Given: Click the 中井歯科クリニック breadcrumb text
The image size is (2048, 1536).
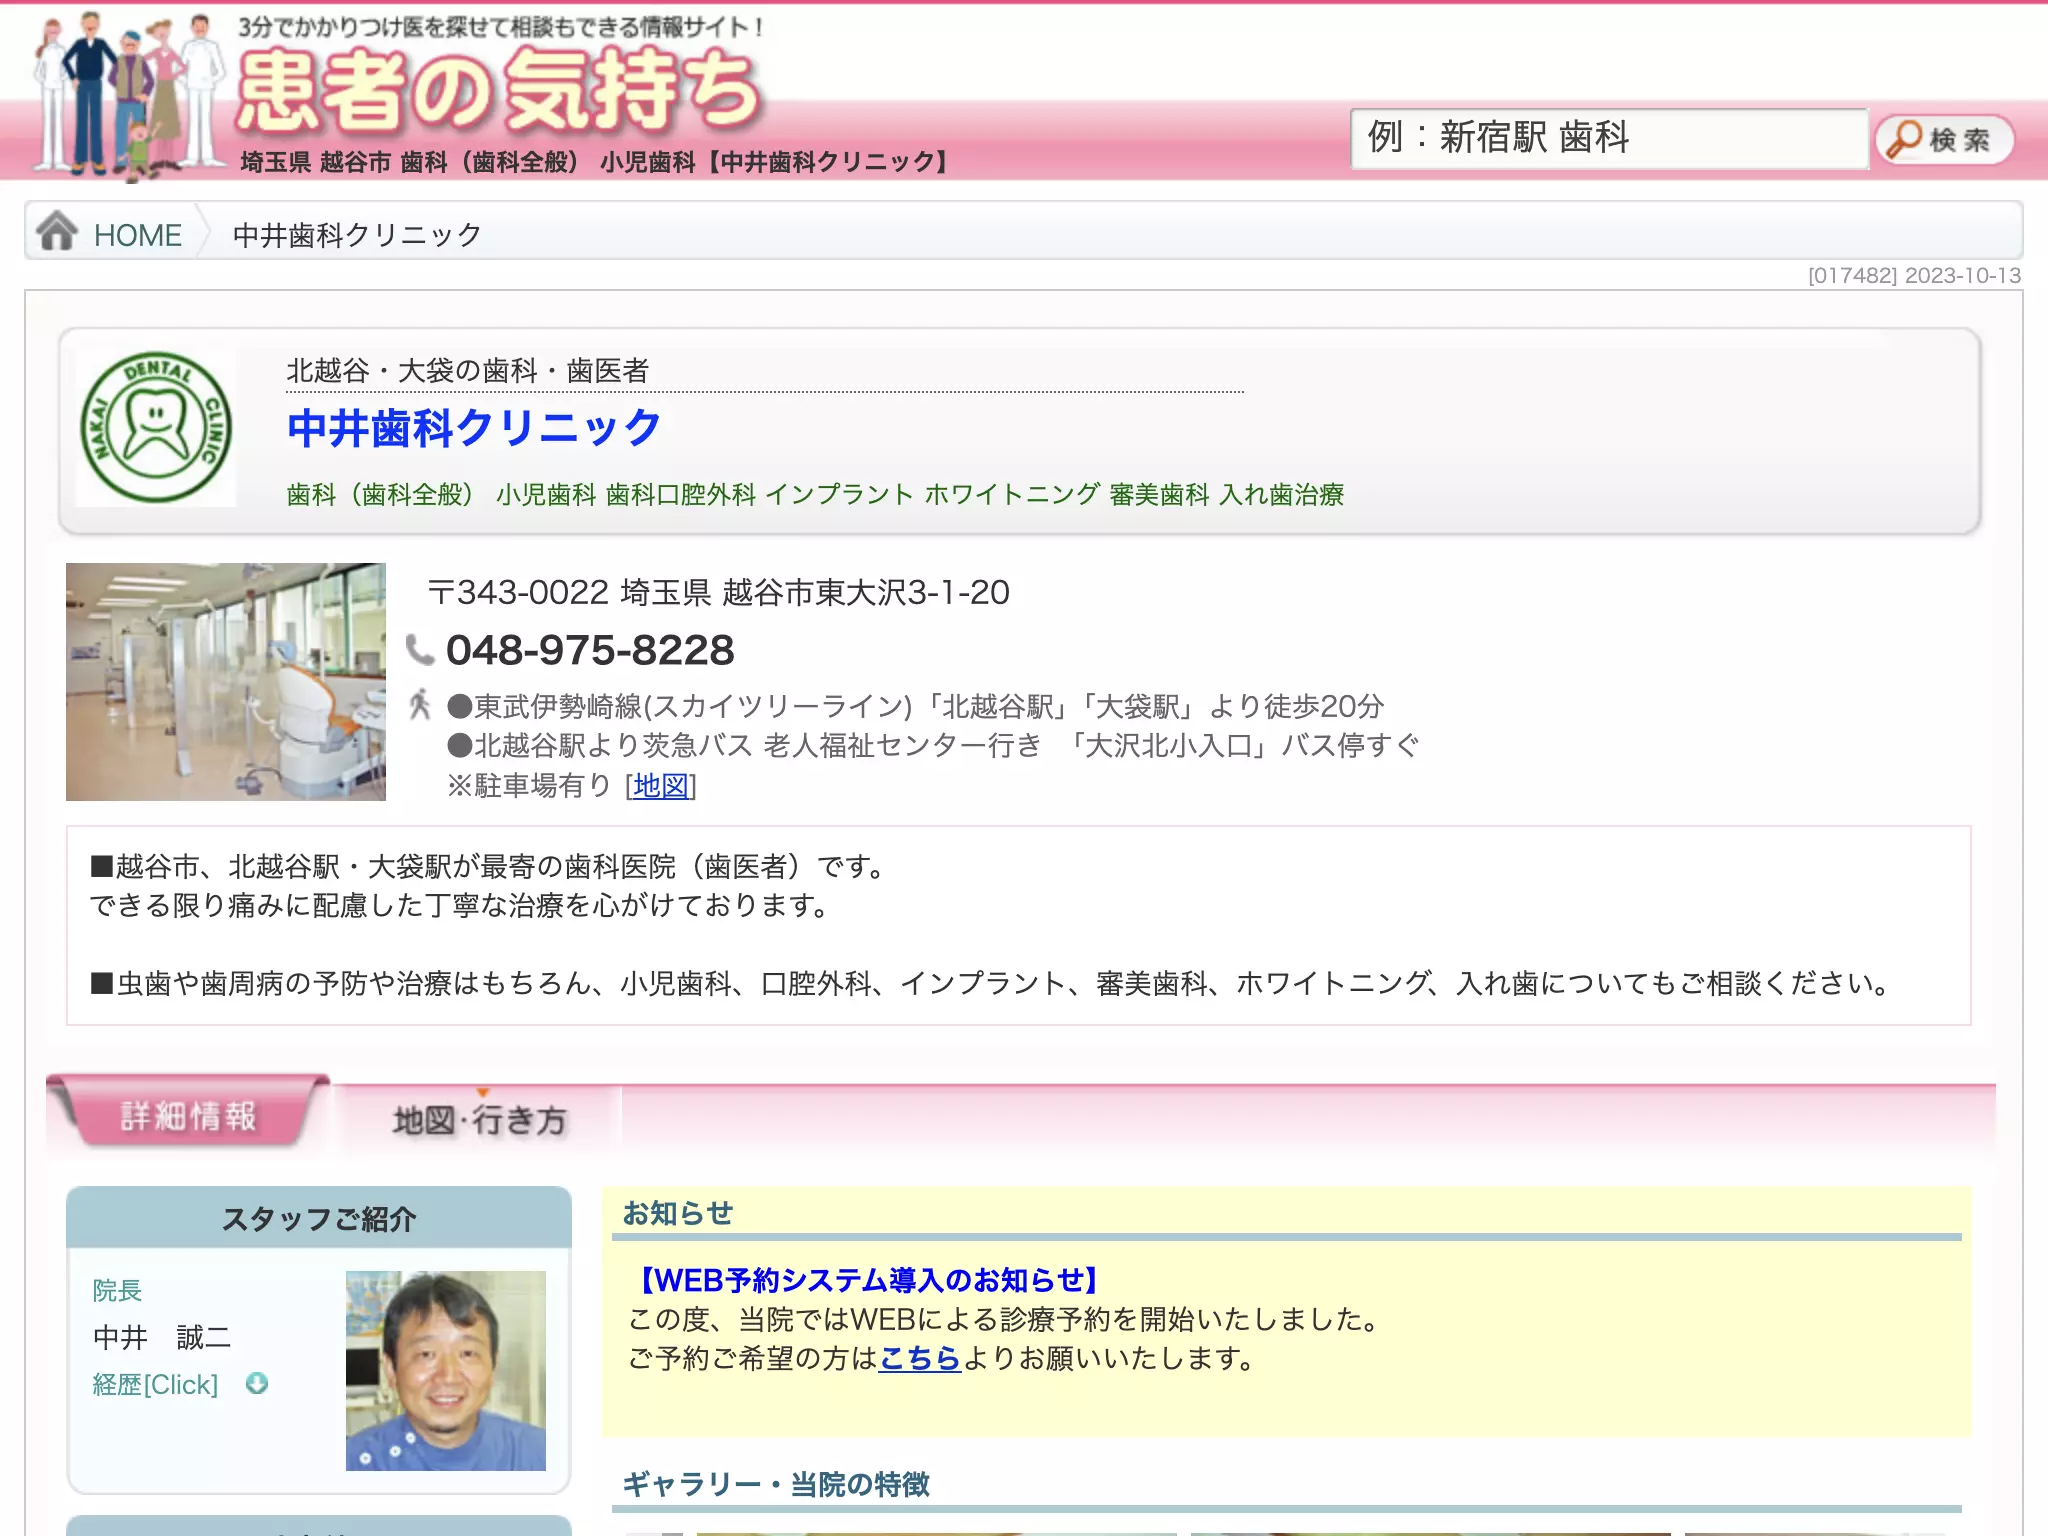Looking at the screenshot, I should tap(358, 235).
